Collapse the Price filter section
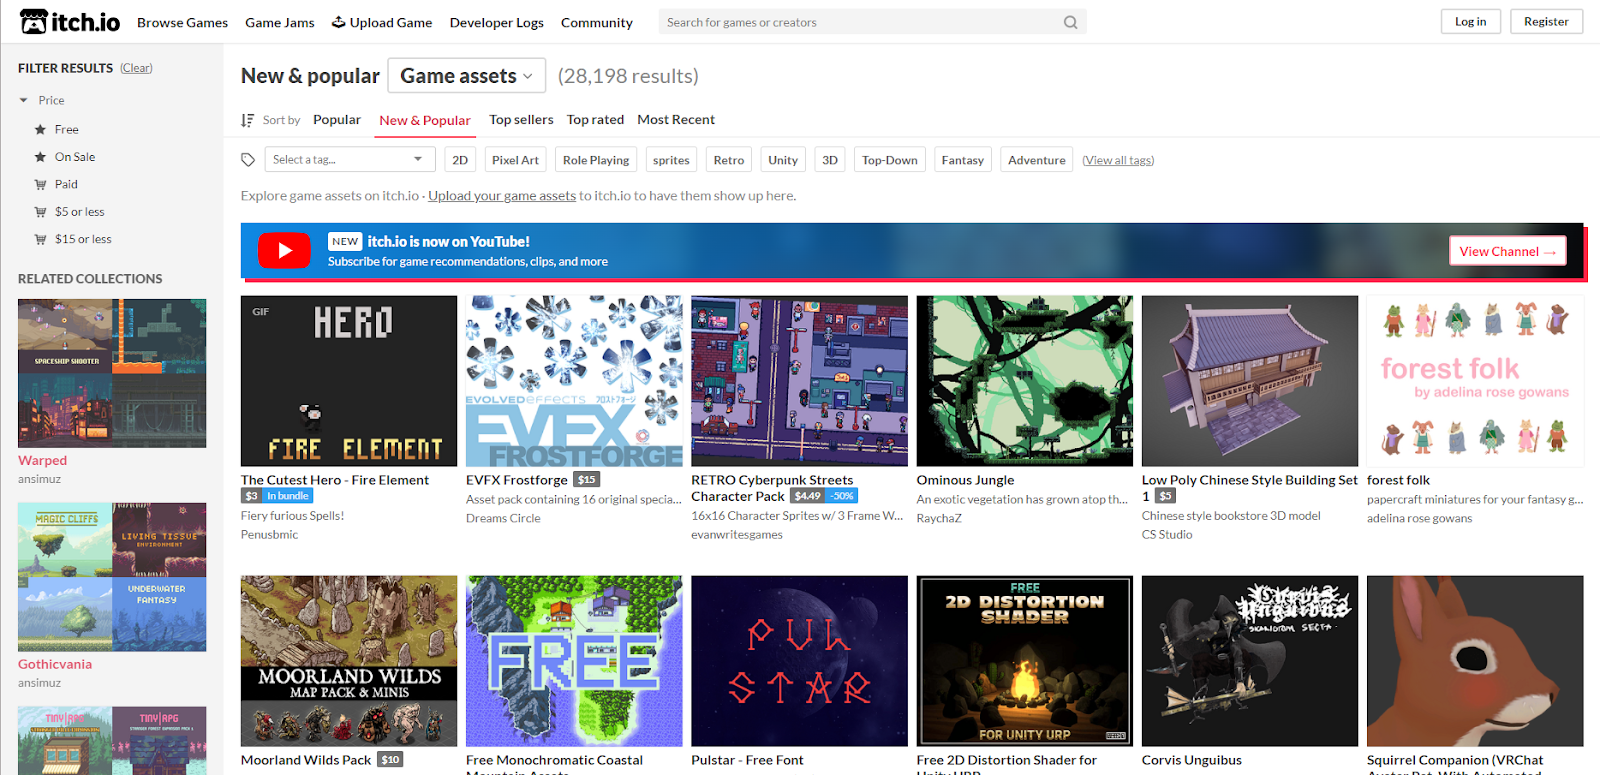1600x775 pixels. pyautogui.click(x=41, y=100)
